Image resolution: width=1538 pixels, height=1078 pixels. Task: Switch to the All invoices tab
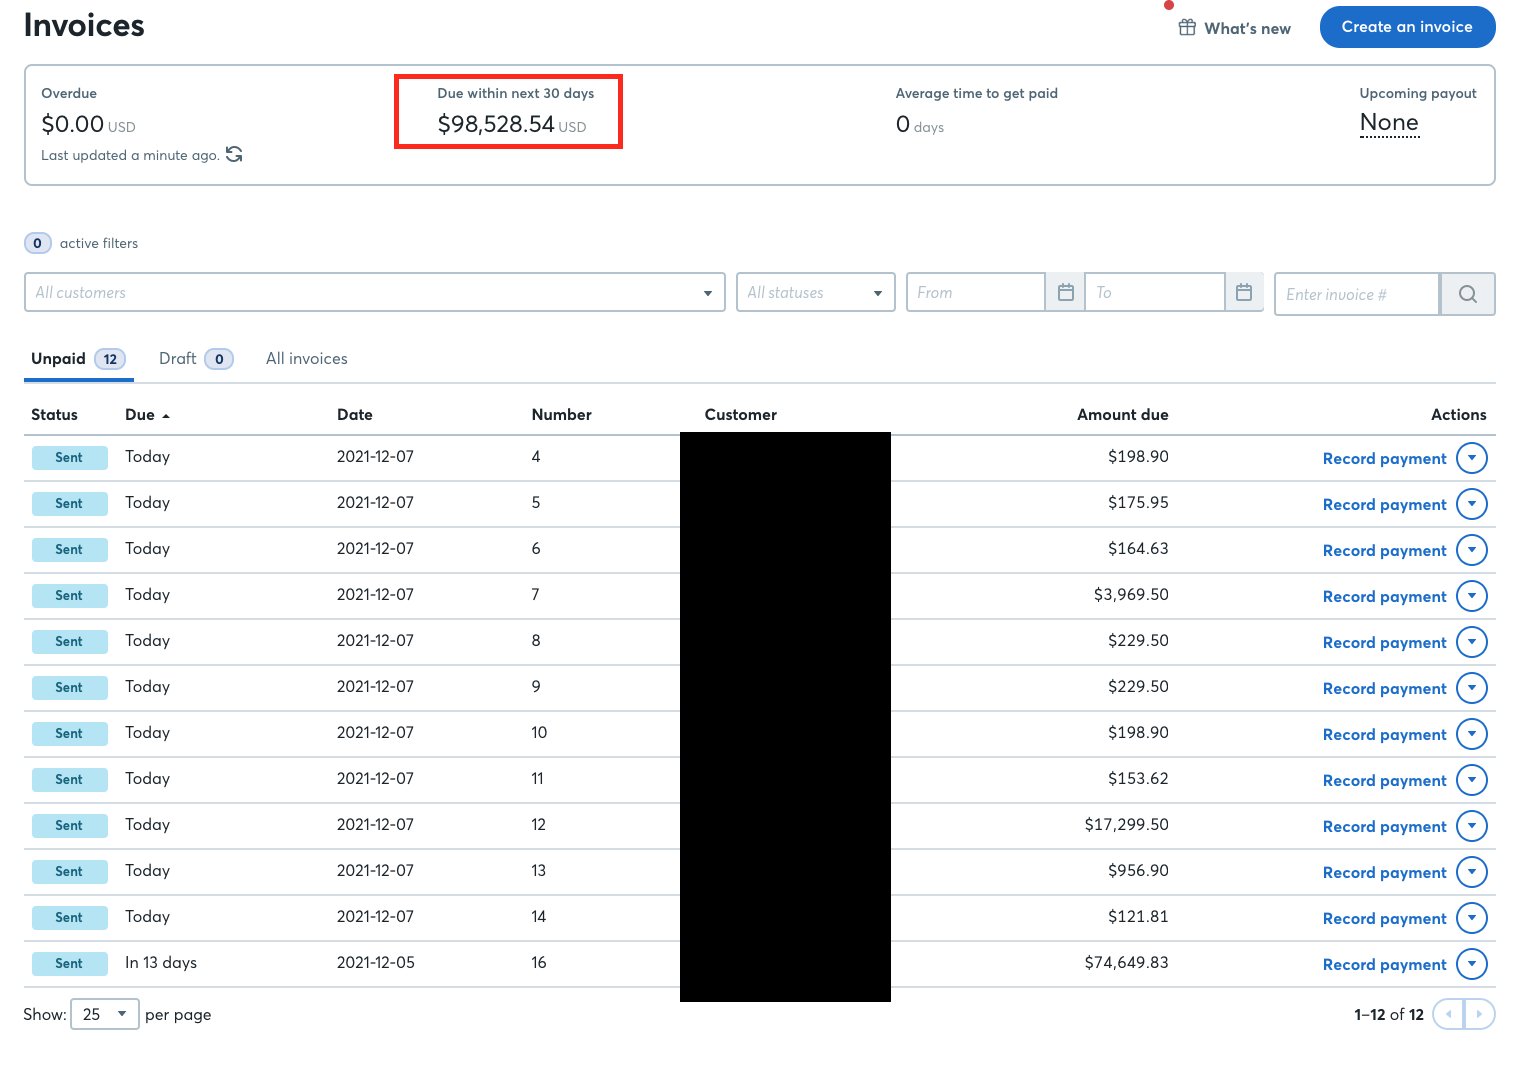coord(307,359)
